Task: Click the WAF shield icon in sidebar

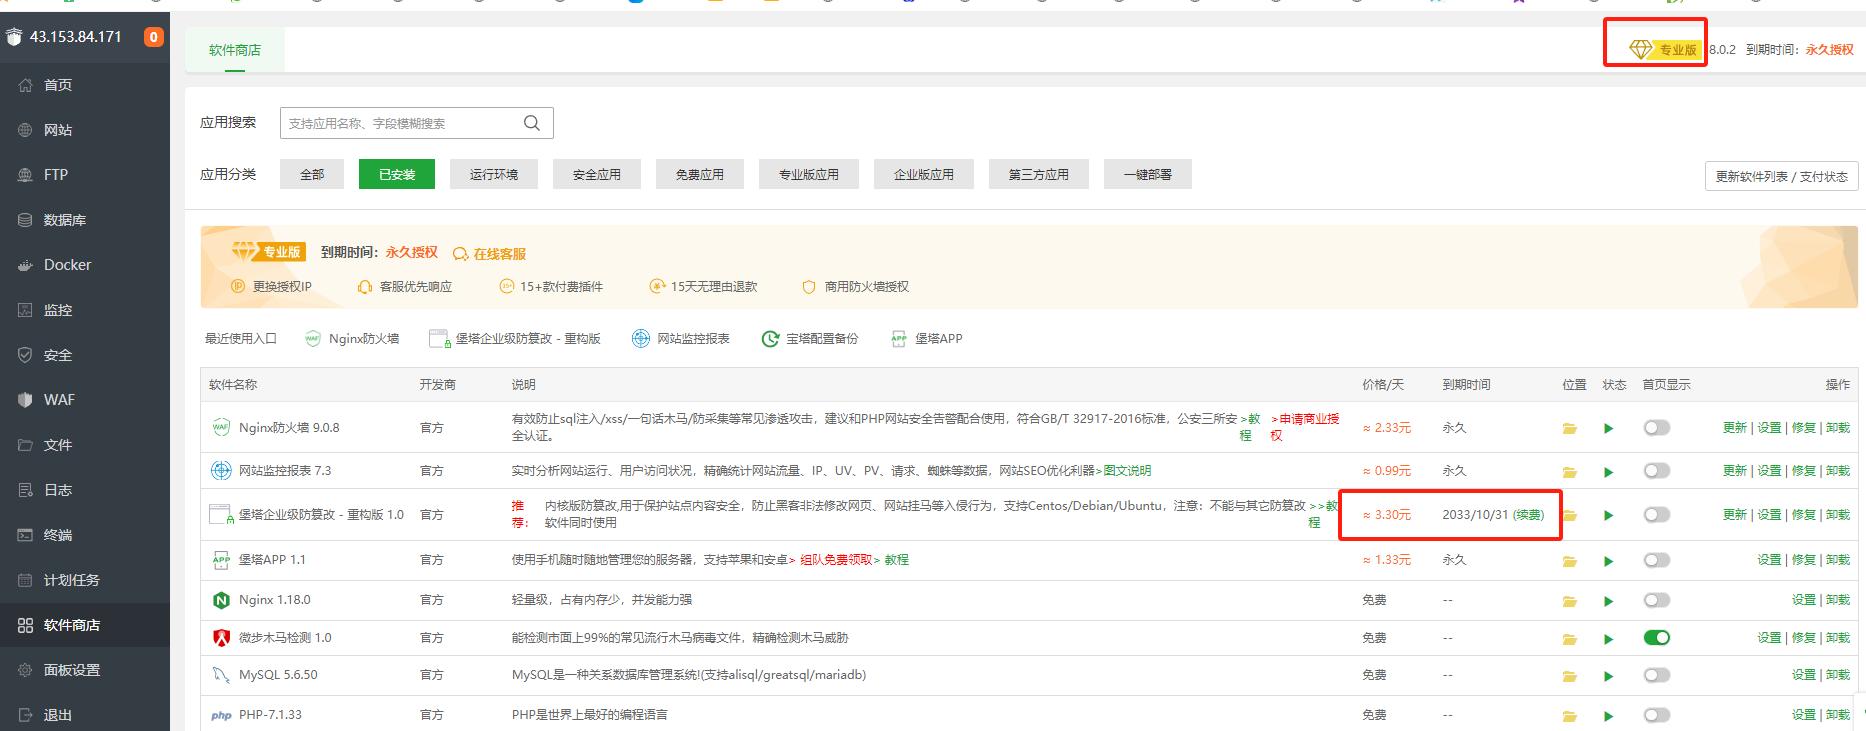Action: pos(25,400)
